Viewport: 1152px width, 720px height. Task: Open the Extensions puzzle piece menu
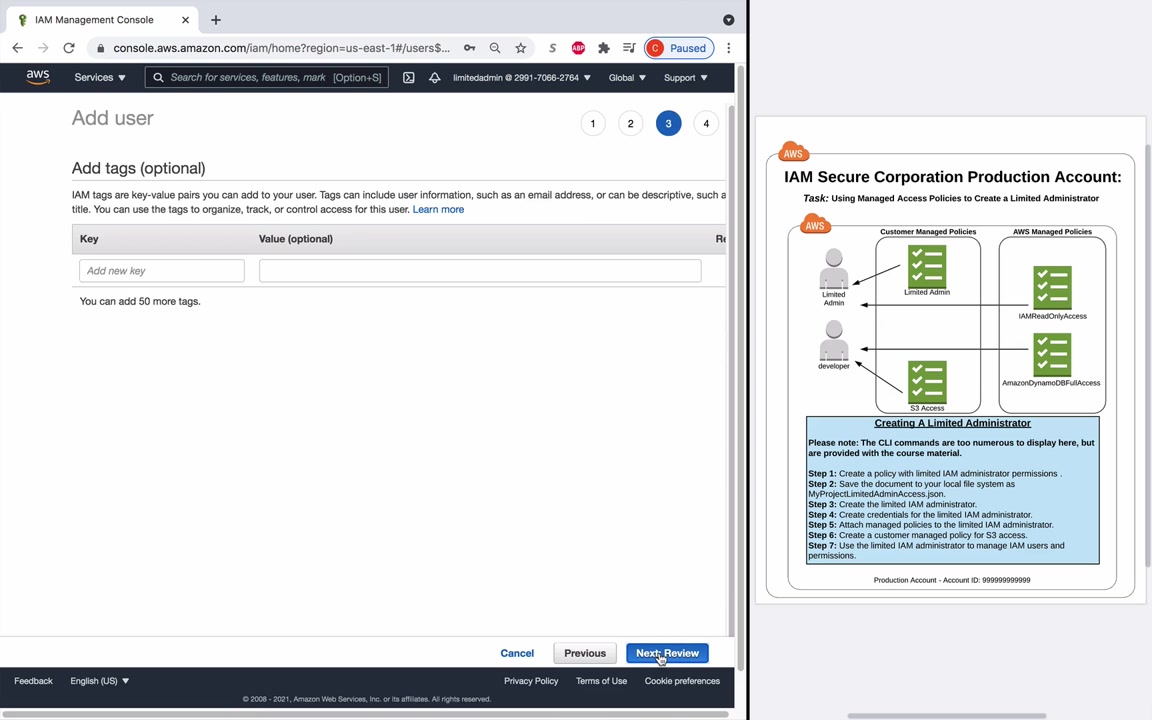pos(604,48)
